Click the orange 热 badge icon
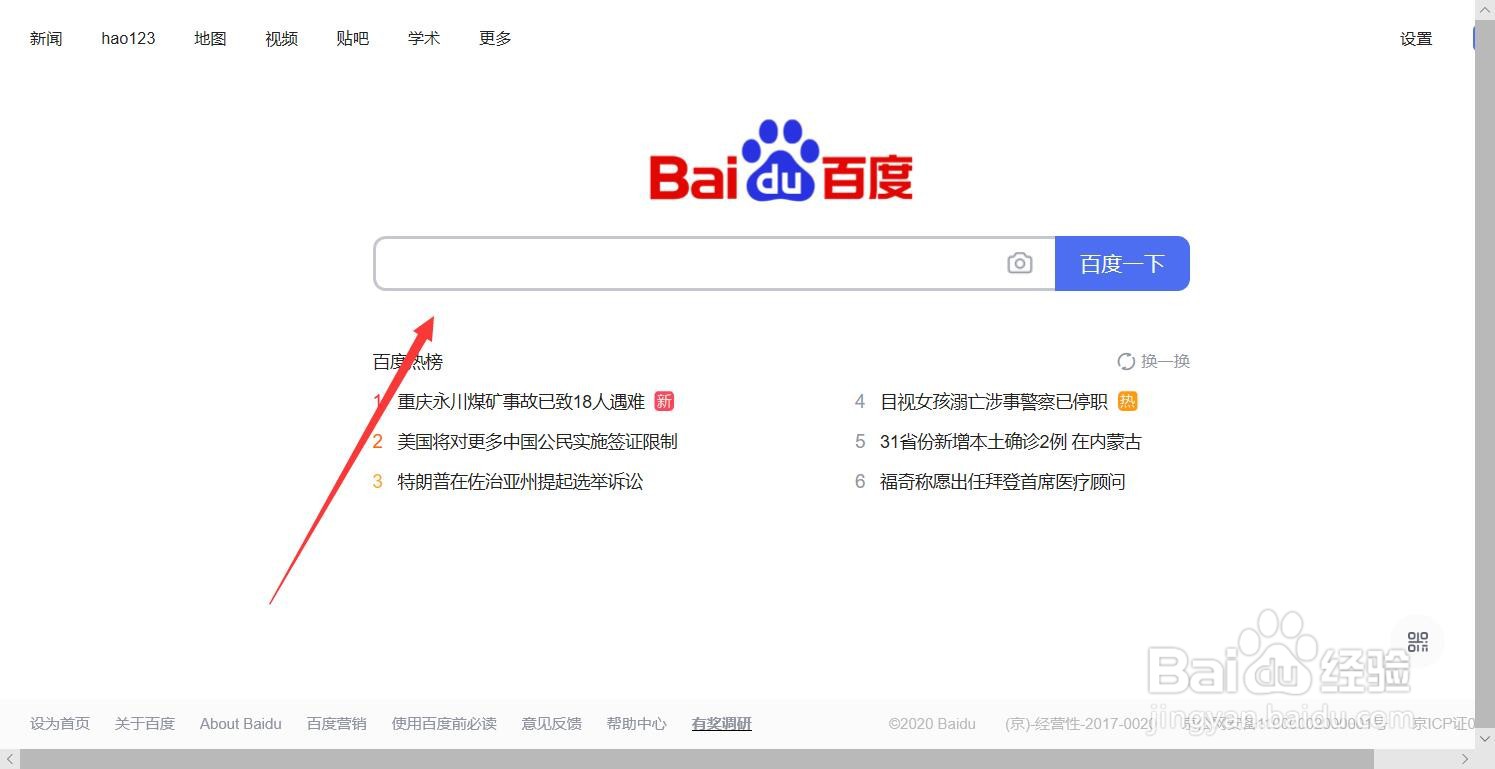 [x=1128, y=401]
